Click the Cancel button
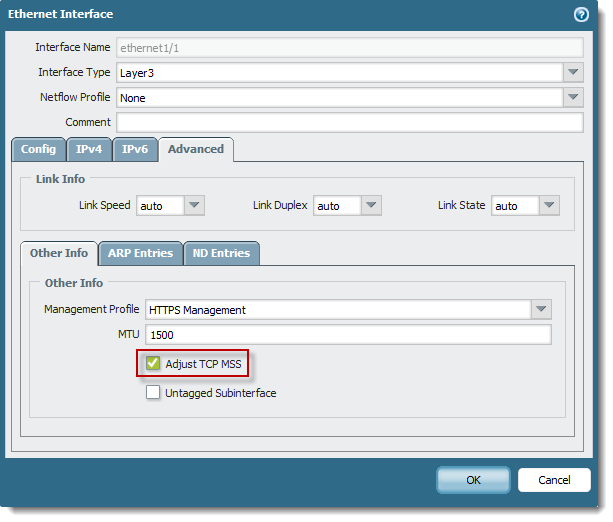Image resolution: width=613 pixels, height=522 pixels. pos(554,480)
